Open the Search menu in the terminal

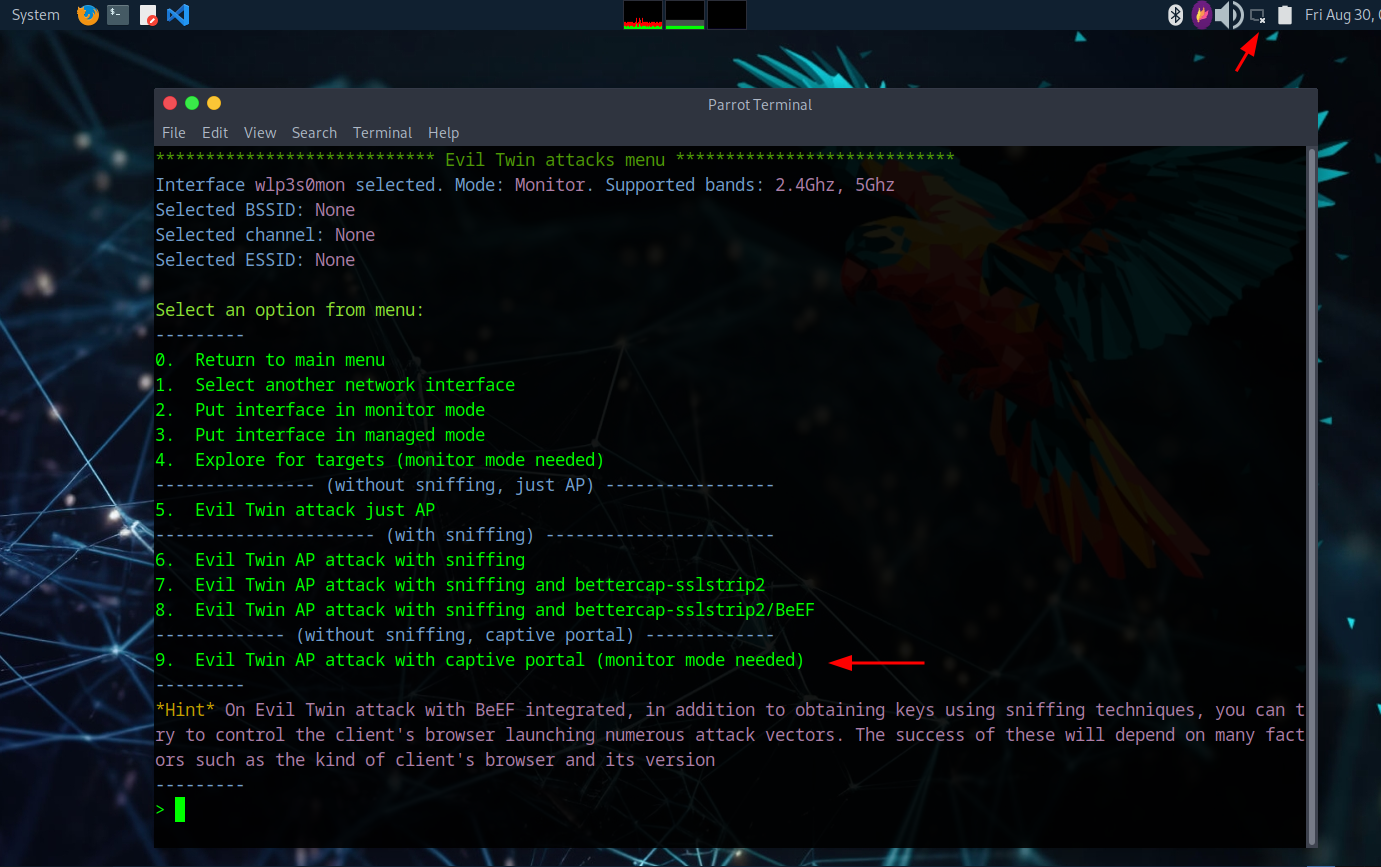314,133
